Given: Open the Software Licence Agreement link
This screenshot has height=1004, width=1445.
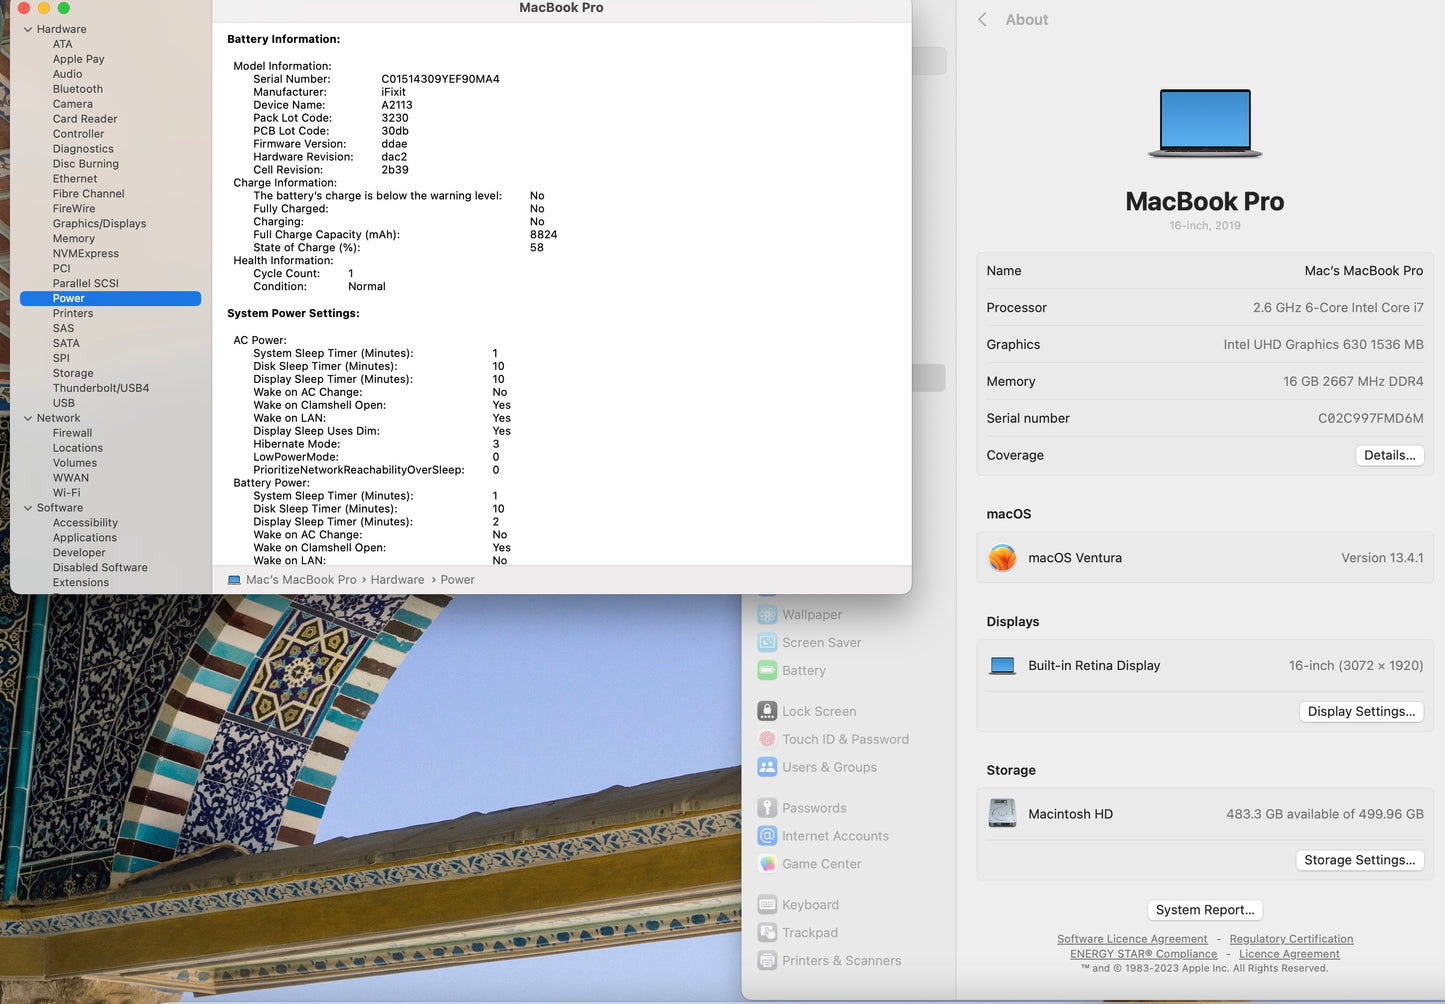Looking at the screenshot, I should click(x=1132, y=939).
